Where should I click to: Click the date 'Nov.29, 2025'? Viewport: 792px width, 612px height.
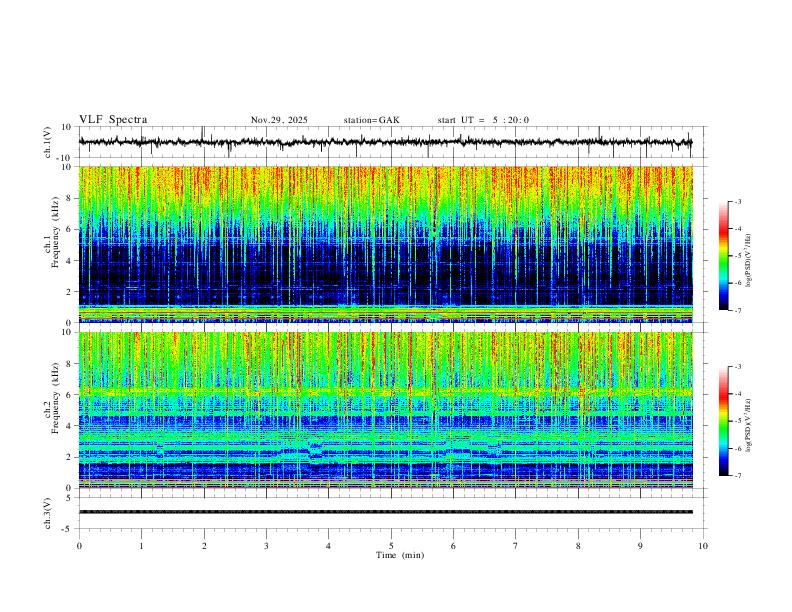coord(279,120)
